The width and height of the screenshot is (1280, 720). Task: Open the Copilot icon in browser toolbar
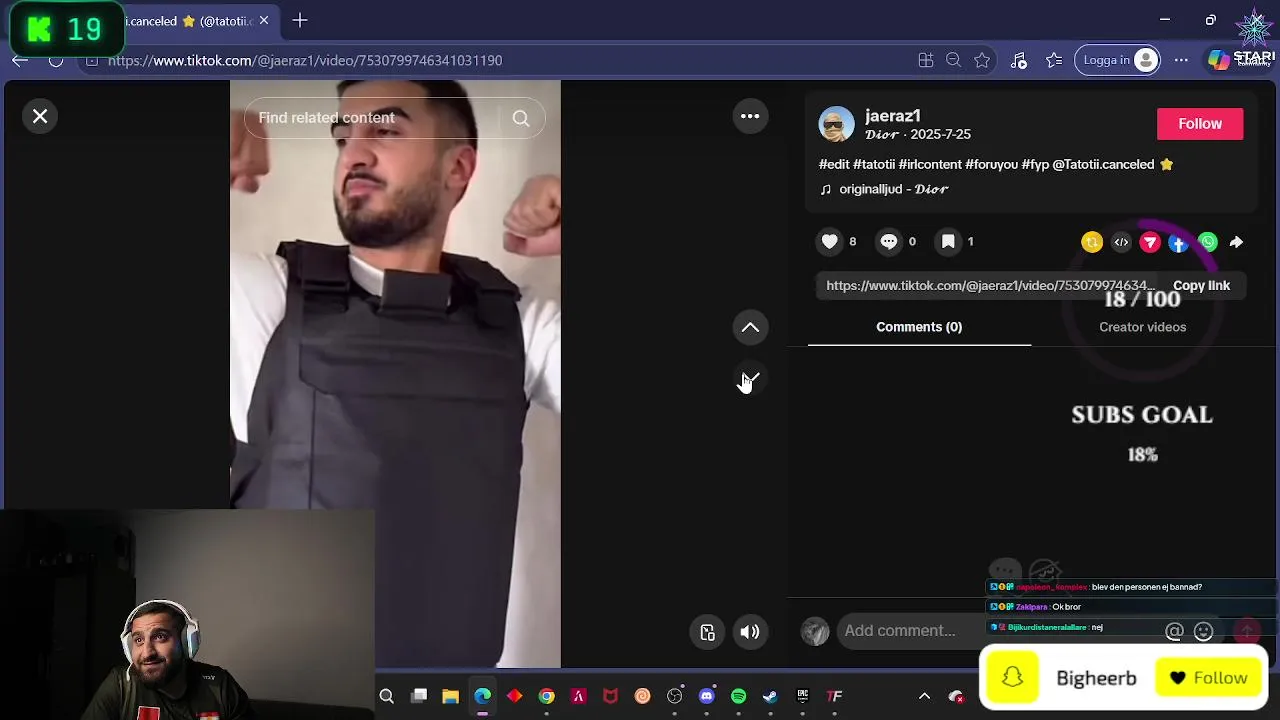pos(1218,60)
